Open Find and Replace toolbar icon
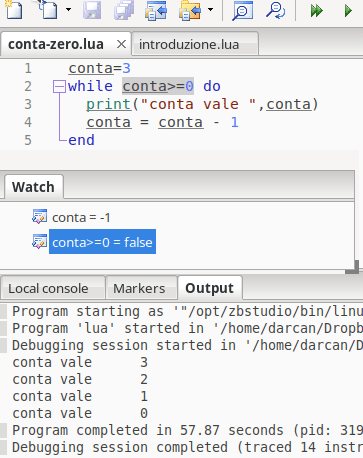This screenshot has height=458, width=363. pos(275,10)
